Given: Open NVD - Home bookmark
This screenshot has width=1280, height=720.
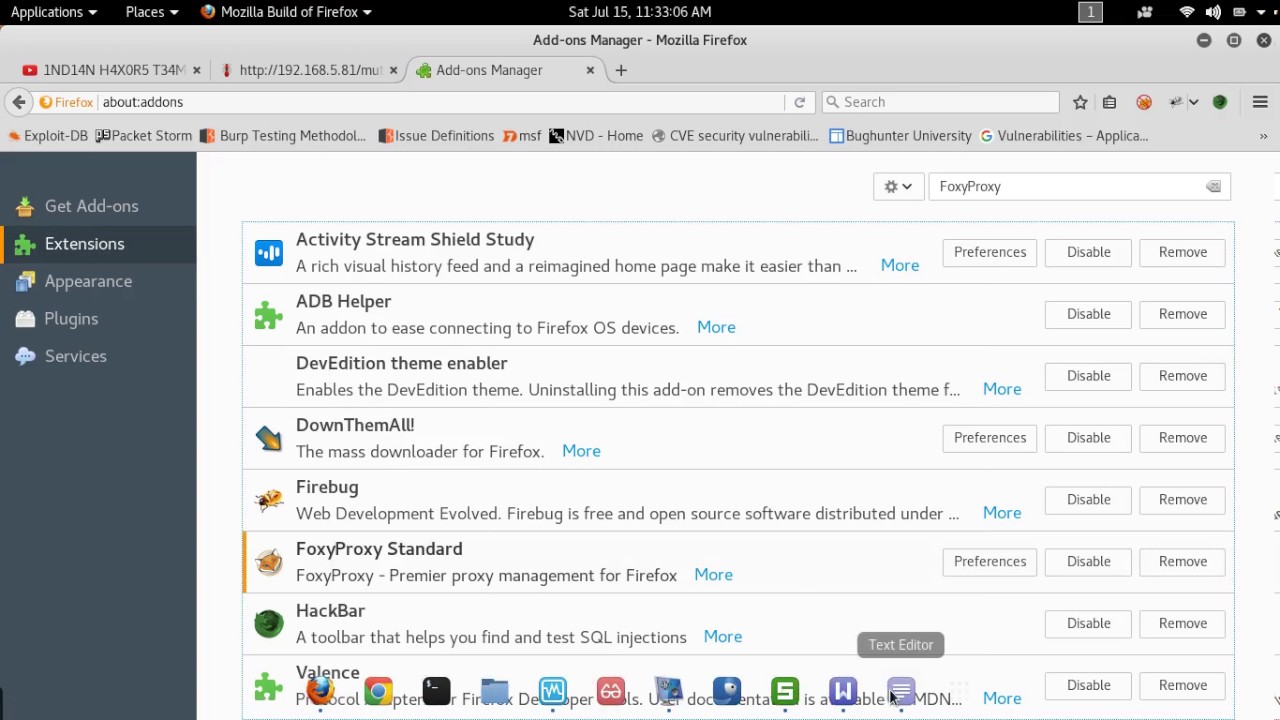Looking at the screenshot, I should click(596, 136).
